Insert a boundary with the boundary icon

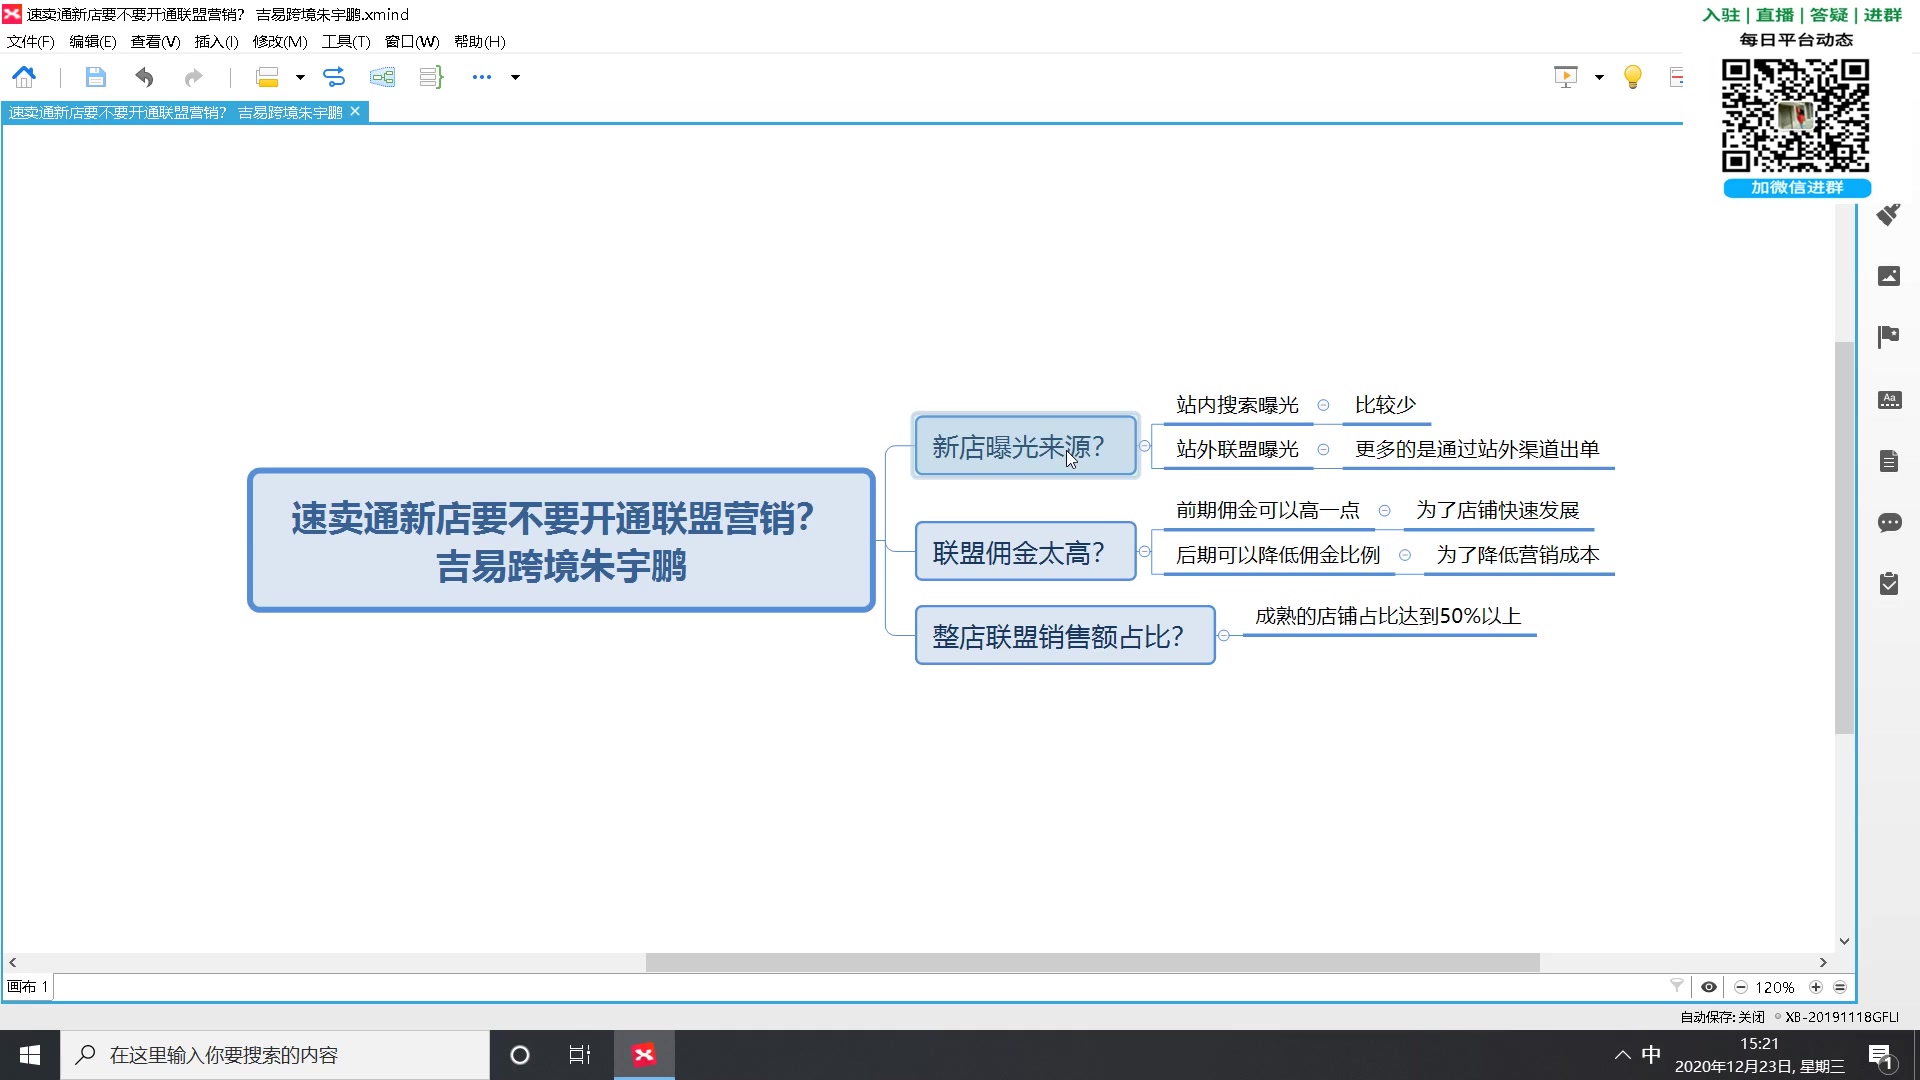pyautogui.click(x=382, y=77)
